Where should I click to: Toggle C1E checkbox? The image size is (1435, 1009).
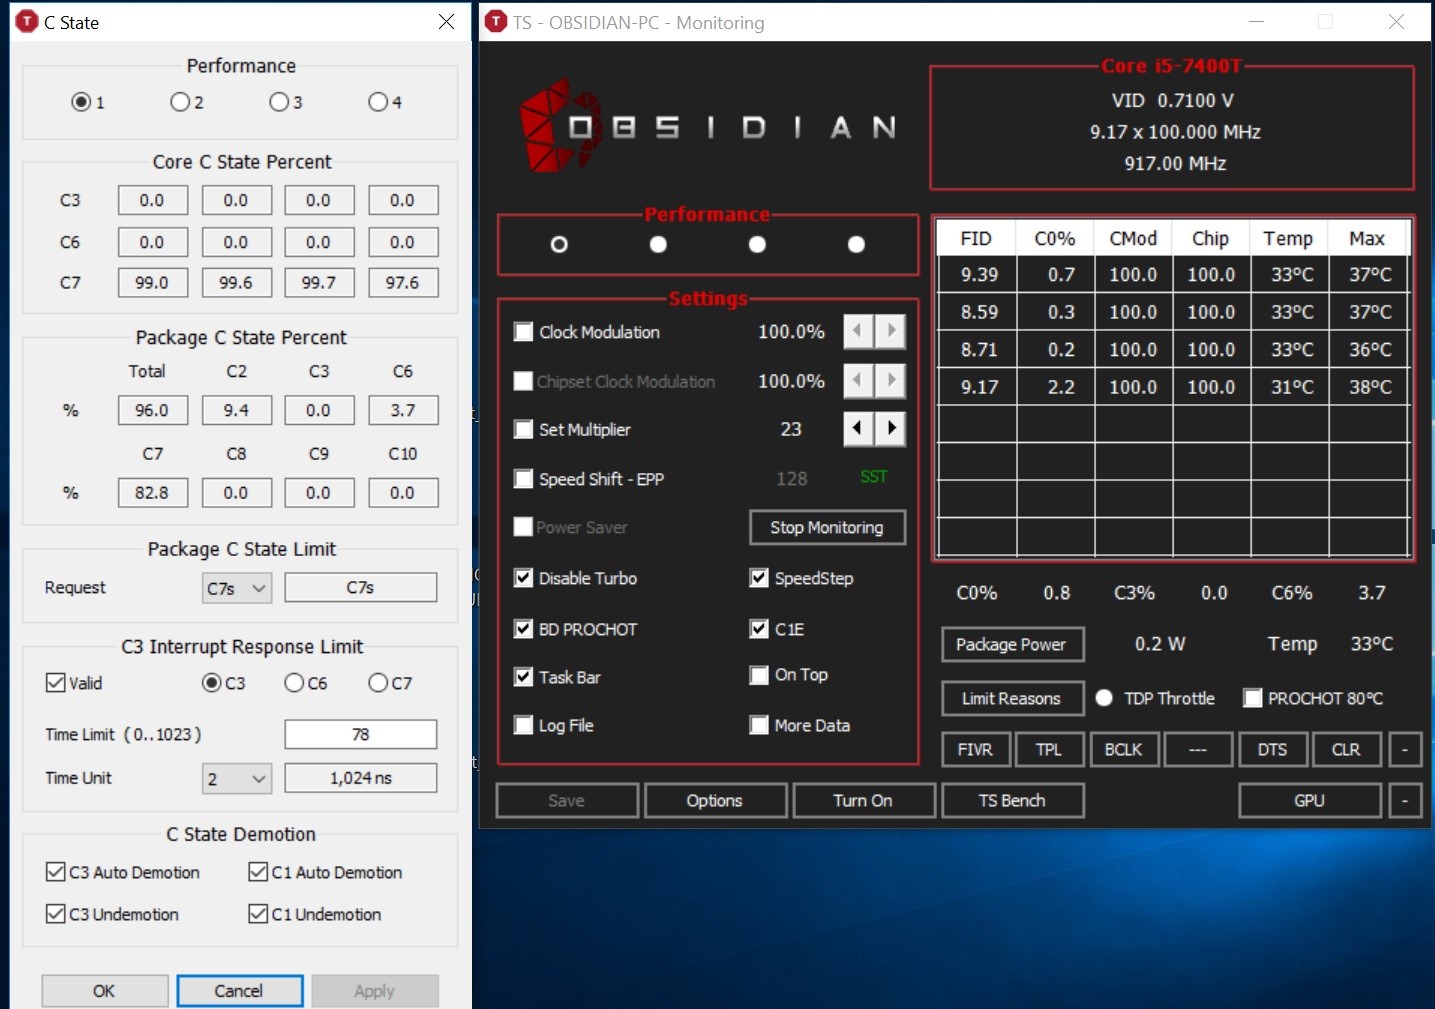point(759,629)
